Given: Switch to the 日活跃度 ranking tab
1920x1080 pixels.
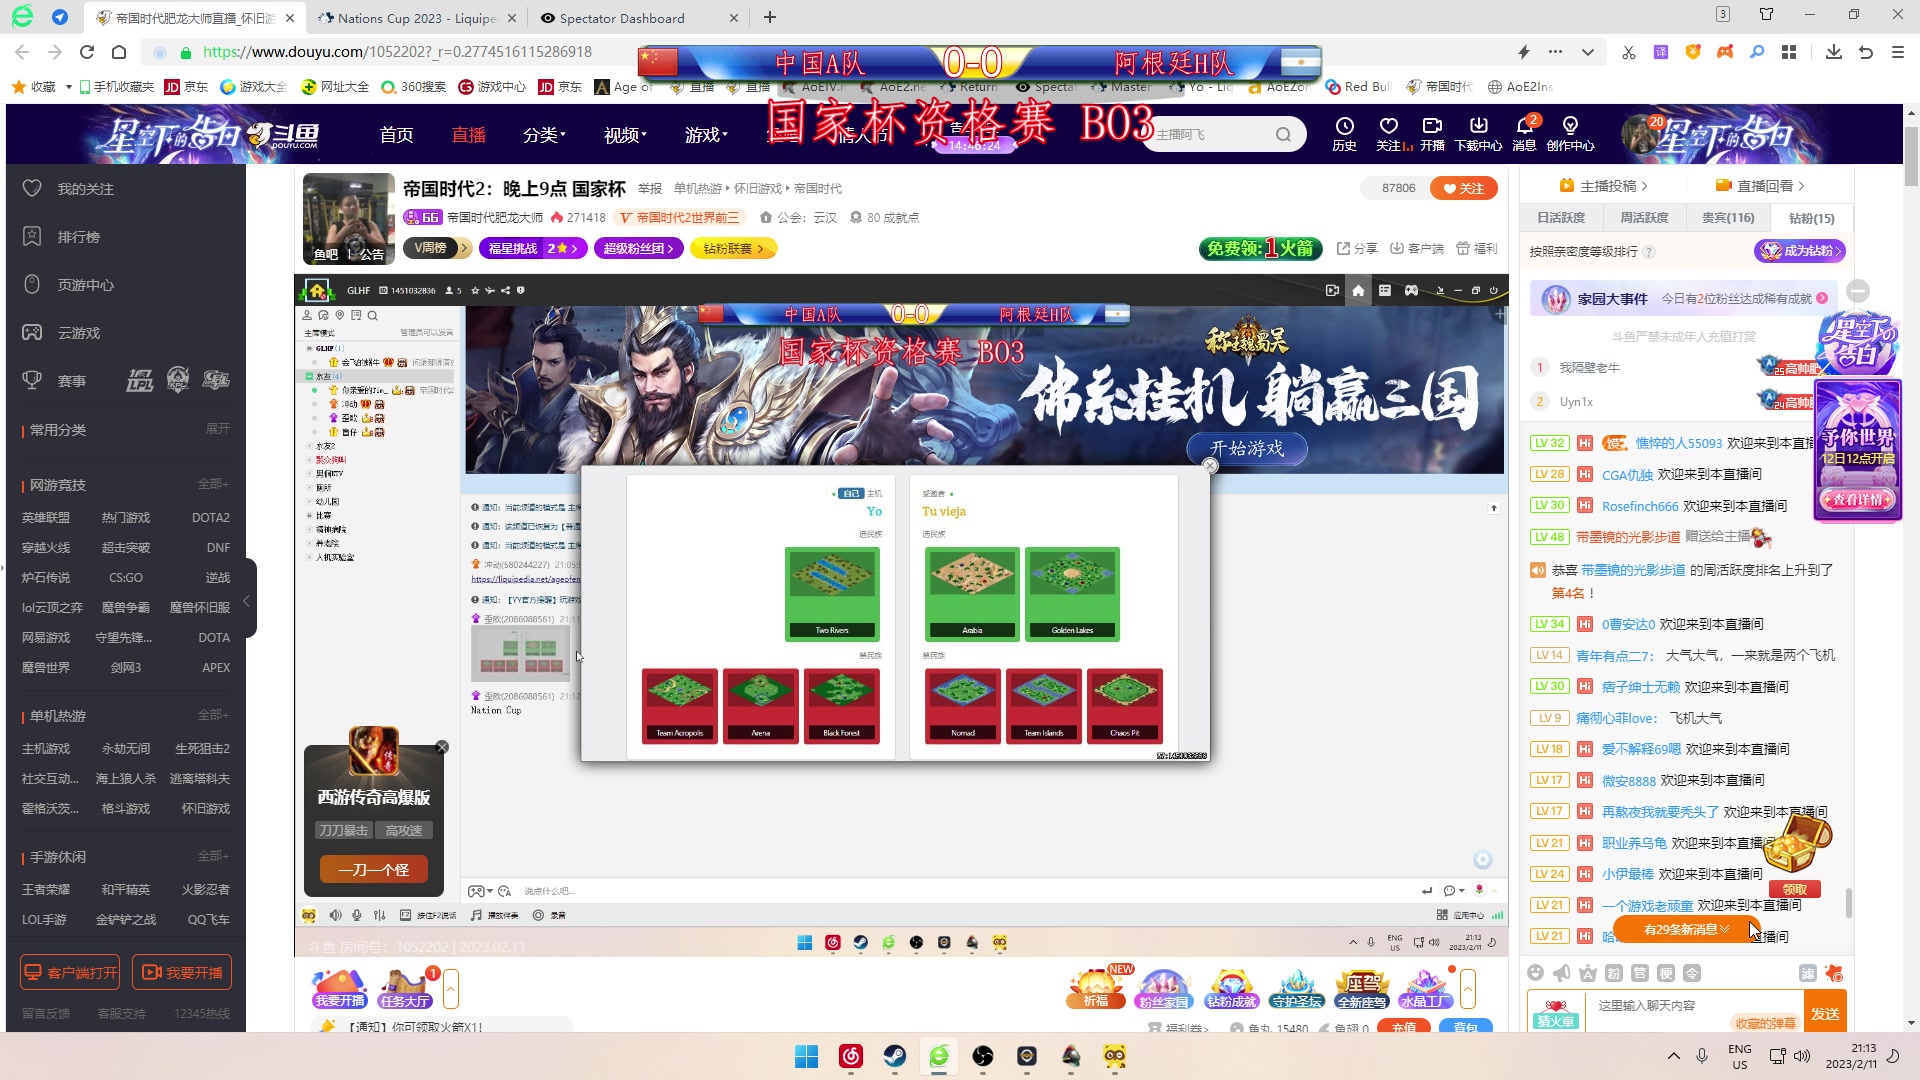Looking at the screenshot, I should (x=1560, y=218).
